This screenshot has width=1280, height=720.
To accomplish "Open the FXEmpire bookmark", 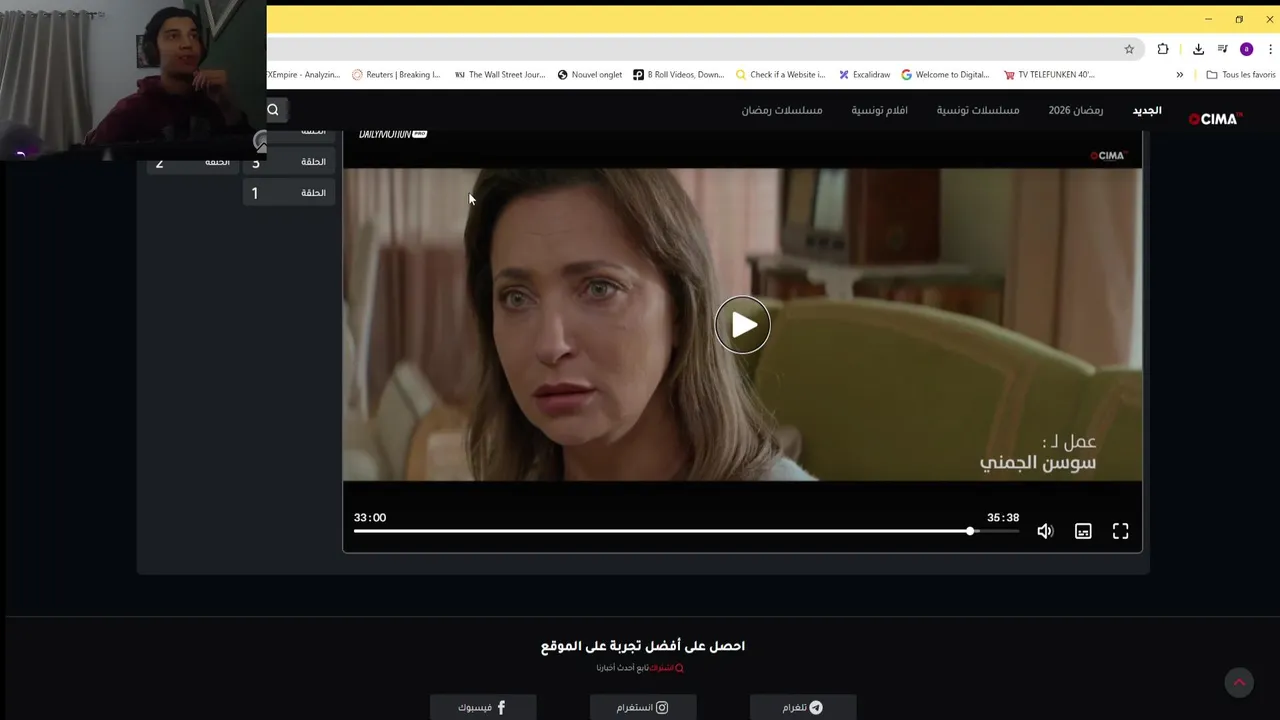I will pyautogui.click(x=304, y=75).
